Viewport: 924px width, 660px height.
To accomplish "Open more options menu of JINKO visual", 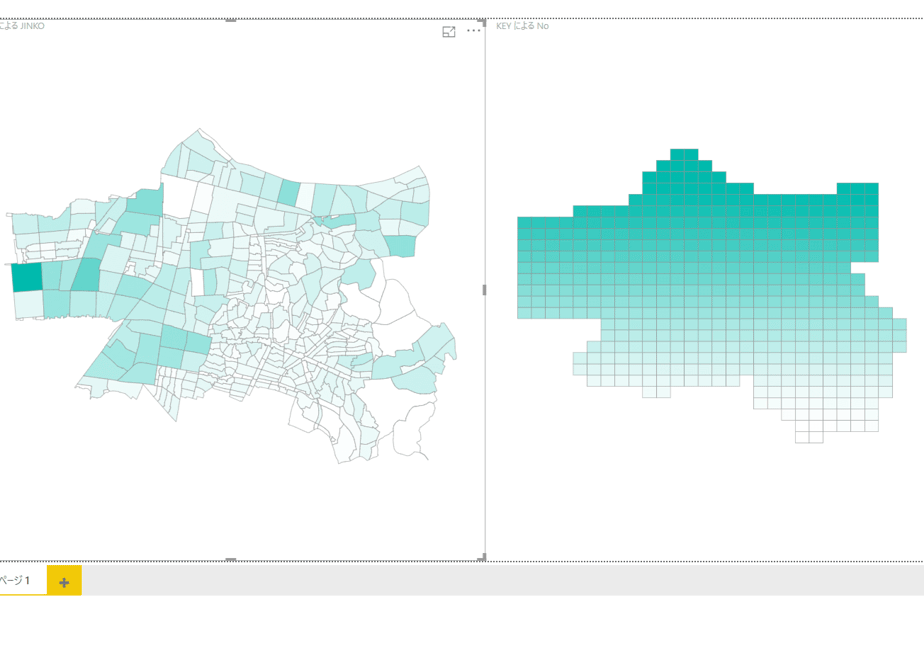I will (x=473, y=31).
